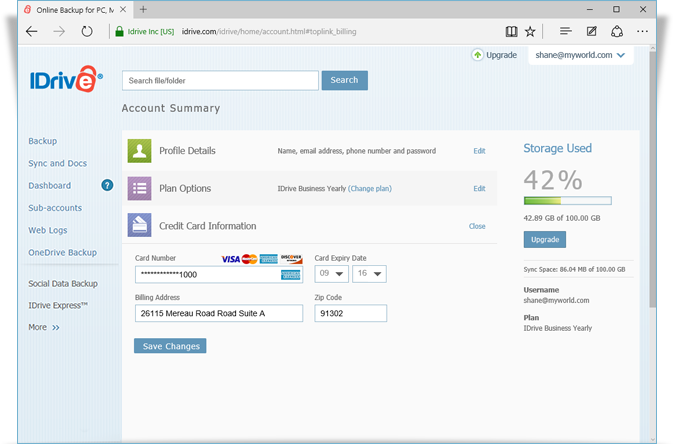Click the Amex logo above card field
The width and height of the screenshot is (674, 444).
[269, 259]
